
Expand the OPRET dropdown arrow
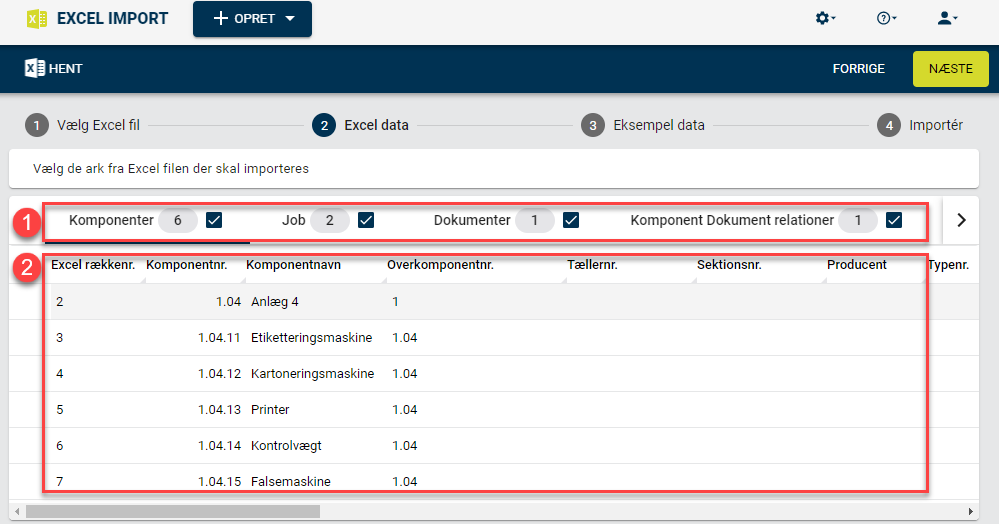click(x=290, y=18)
